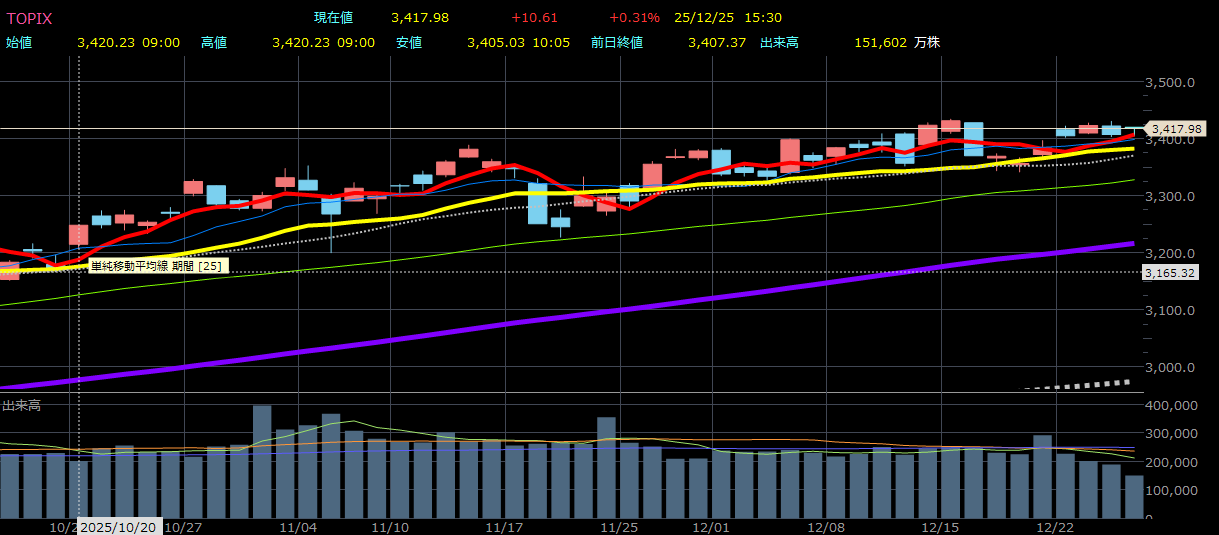The height and width of the screenshot is (535, 1219).
Task: Click the 3,165.32 crosshair price tag
Action: tap(1170, 272)
